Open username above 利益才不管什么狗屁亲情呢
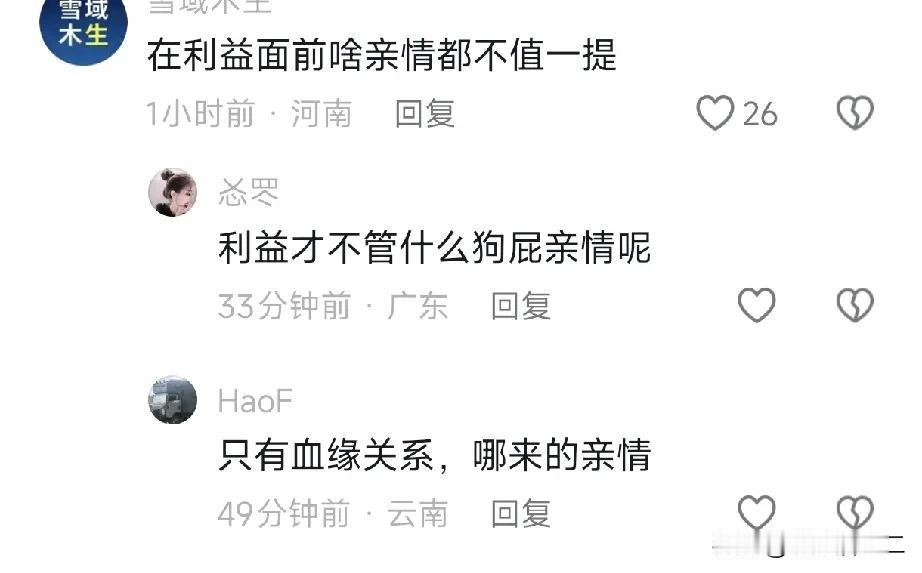This screenshot has width=922, height=573. [248, 192]
